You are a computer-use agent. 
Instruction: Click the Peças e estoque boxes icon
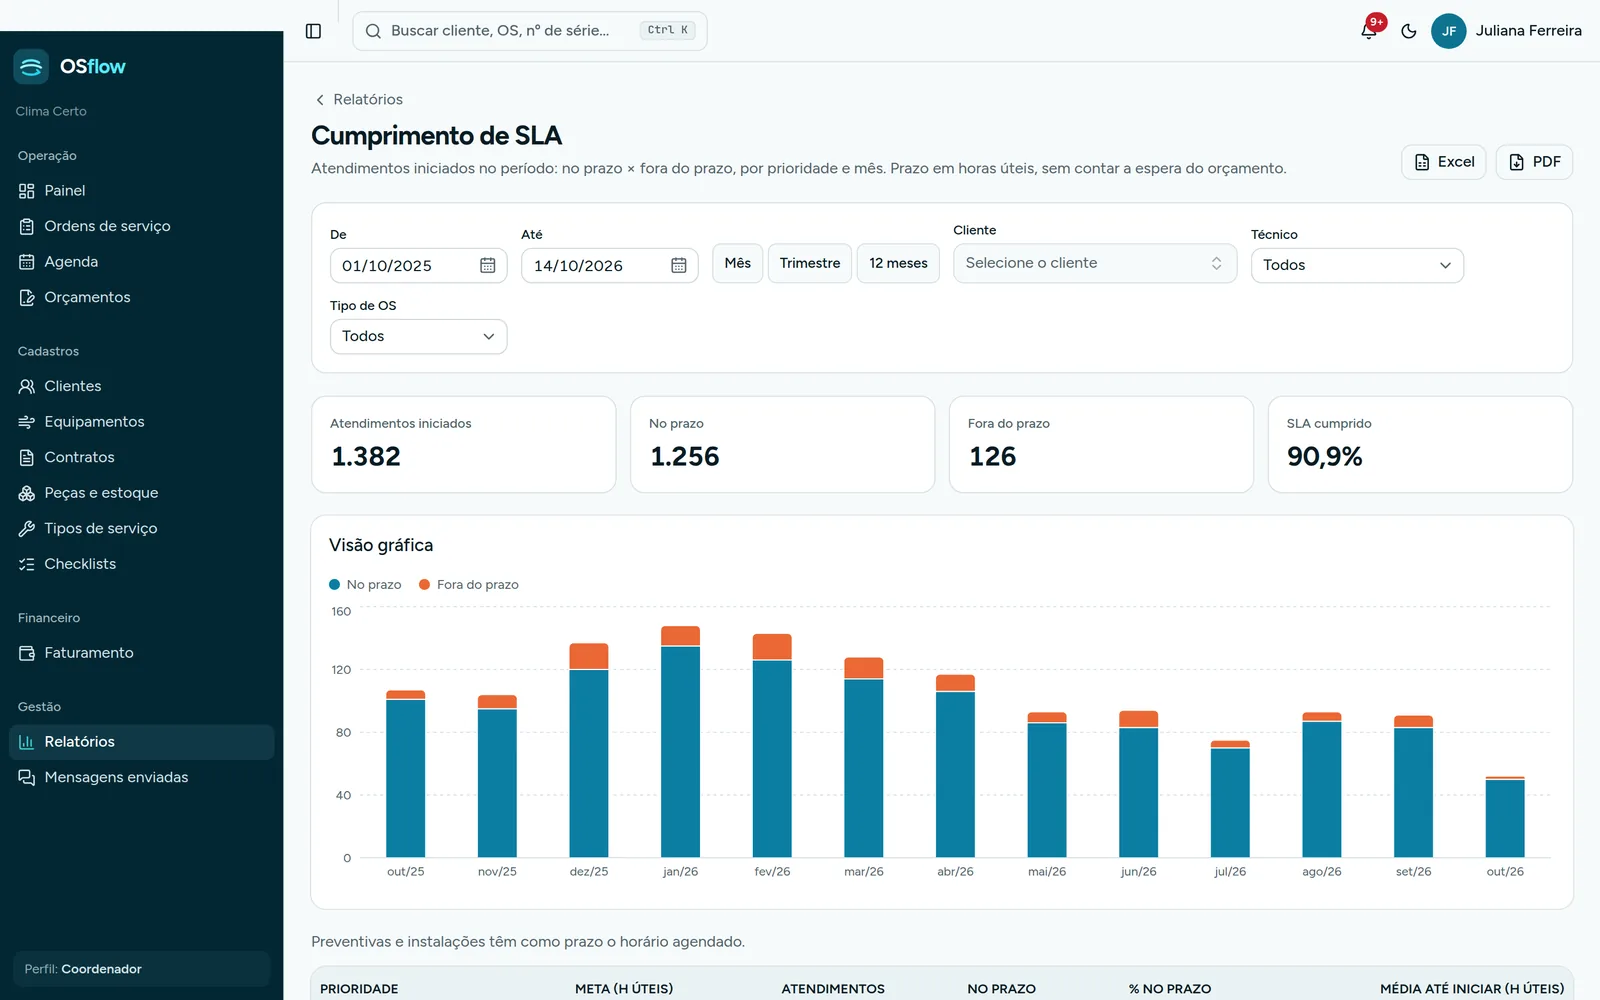click(27, 493)
